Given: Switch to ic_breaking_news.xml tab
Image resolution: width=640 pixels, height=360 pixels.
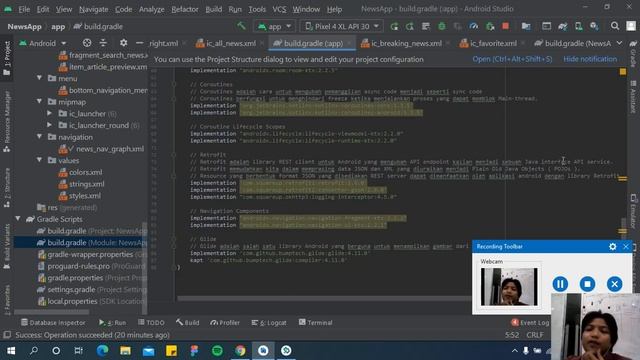Looking at the screenshot, I should click(x=406, y=43).
